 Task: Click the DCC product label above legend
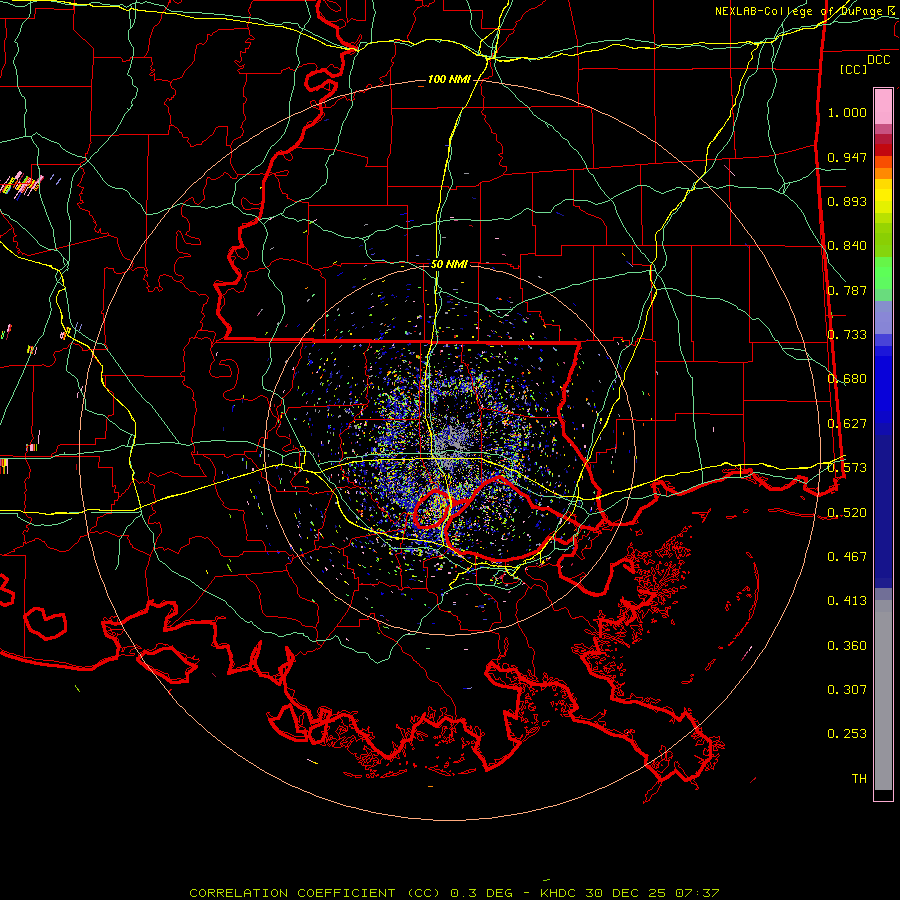(878, 60)
